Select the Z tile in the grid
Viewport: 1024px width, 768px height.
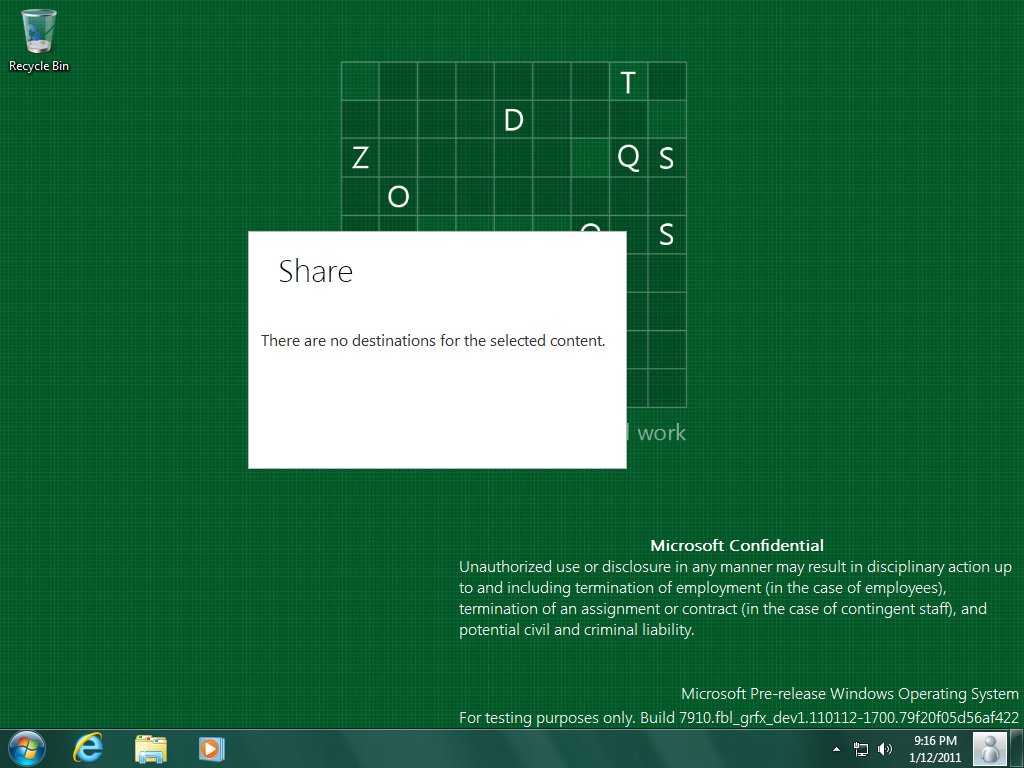(x=360, y=158)
